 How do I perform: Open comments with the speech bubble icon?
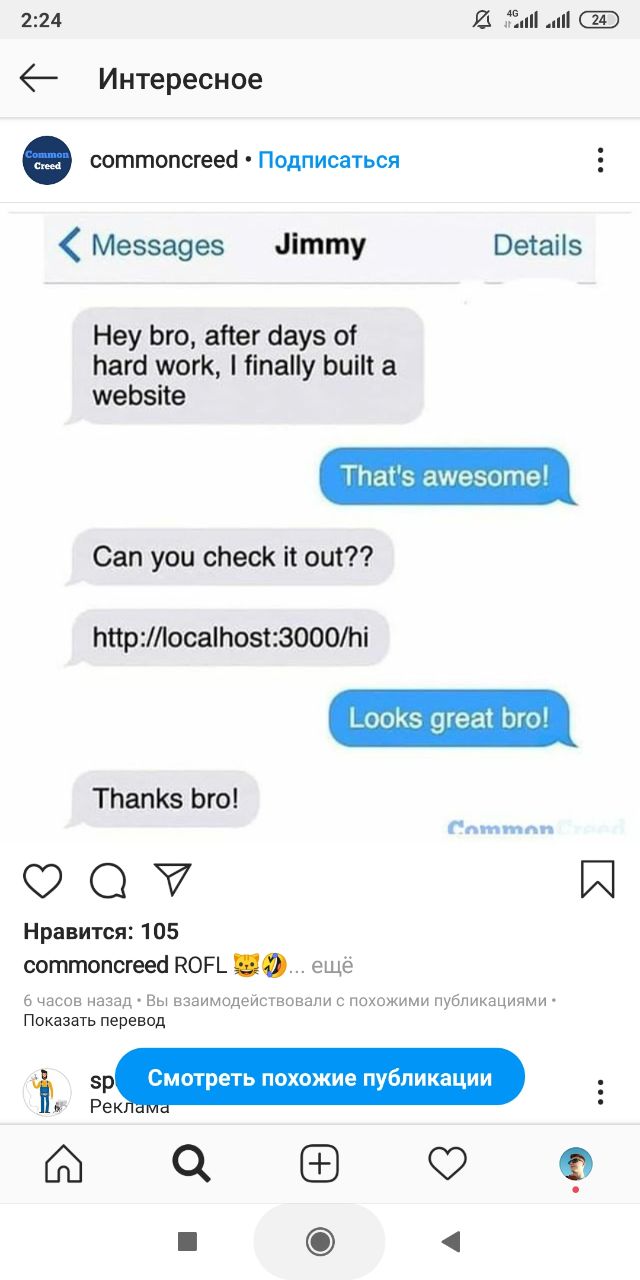pyautogui.click(x=108, y=880)
